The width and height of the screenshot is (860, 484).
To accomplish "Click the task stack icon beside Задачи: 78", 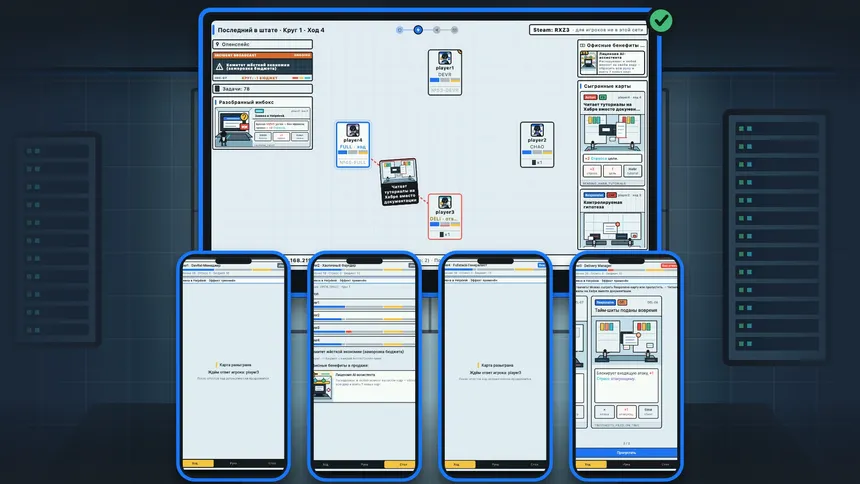I will pyautogui.click(x=218, y=89).
